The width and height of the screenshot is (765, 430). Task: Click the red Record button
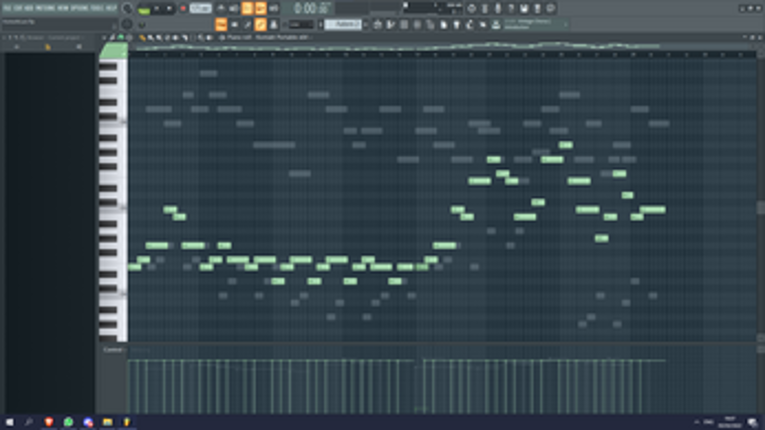pos(183,8)
